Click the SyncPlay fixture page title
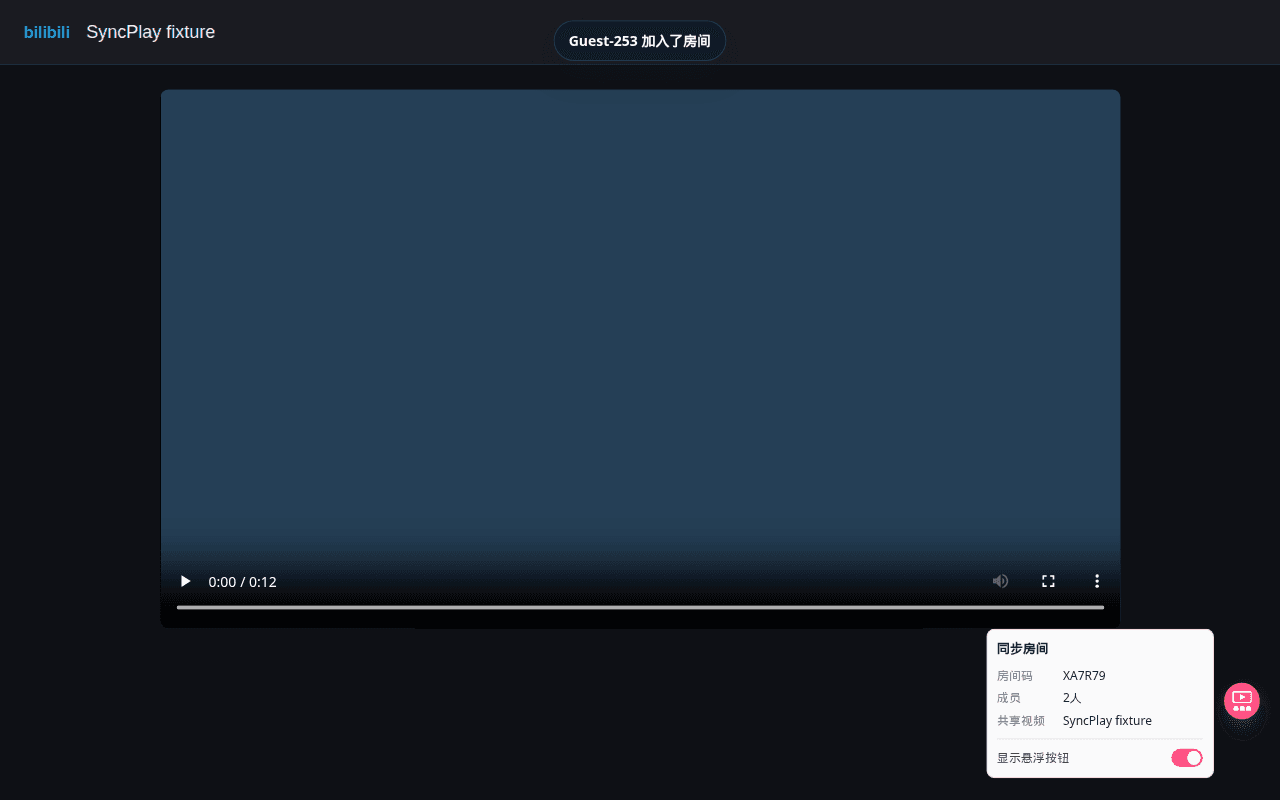The height and width of the screenshot is (800, 1280). 150,32
